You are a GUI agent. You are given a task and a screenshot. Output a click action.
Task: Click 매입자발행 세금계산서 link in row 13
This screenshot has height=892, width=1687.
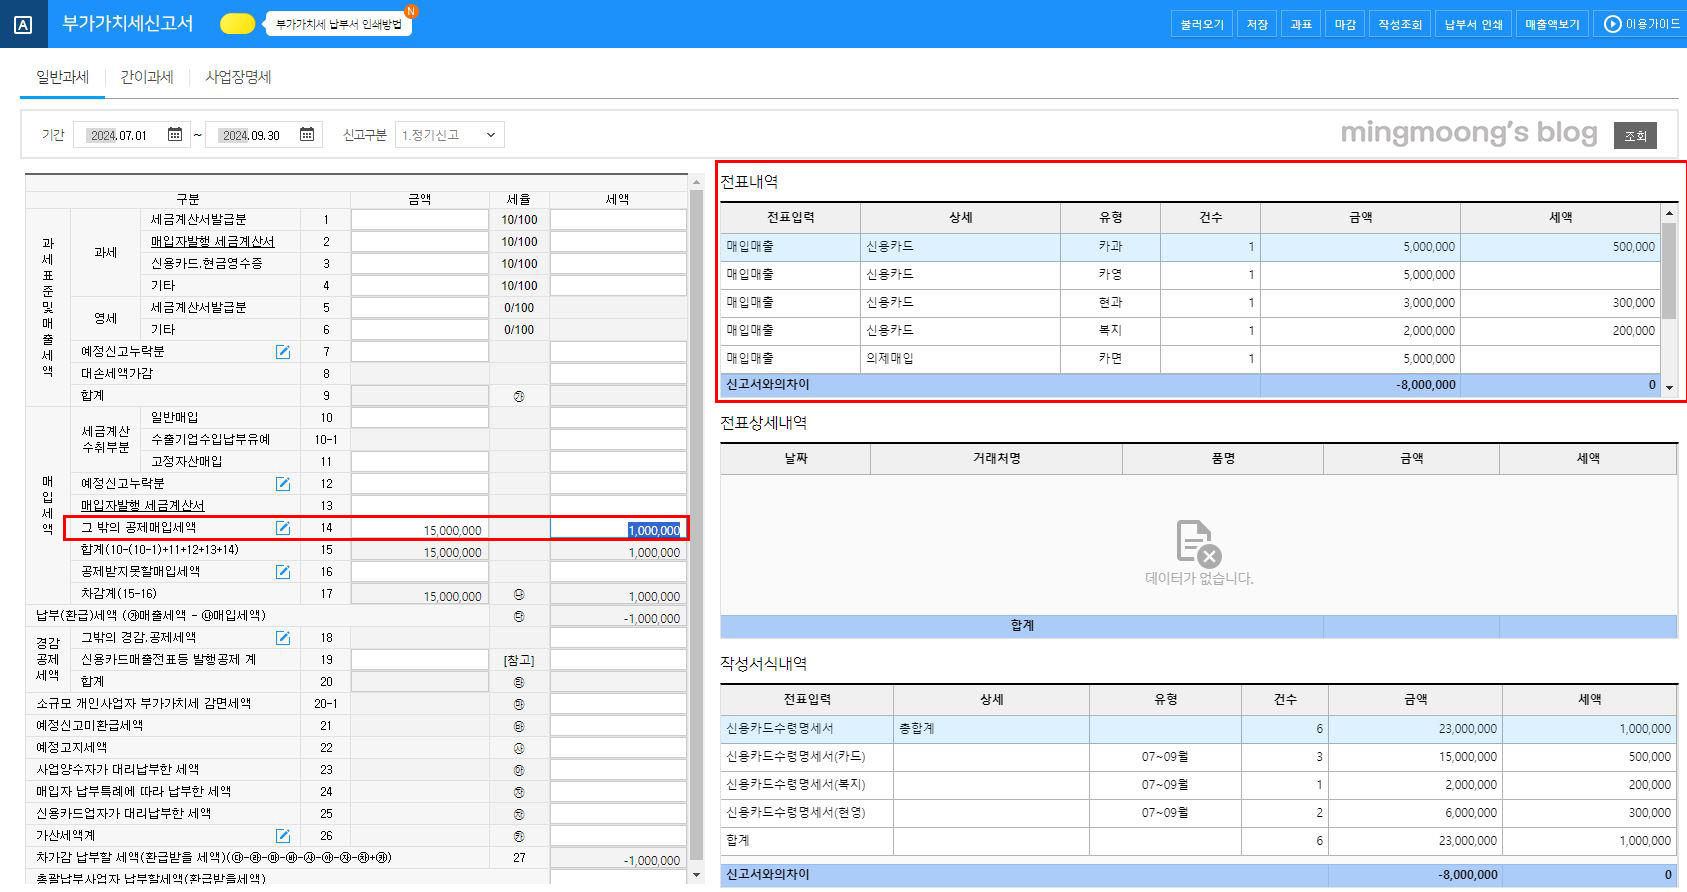click(x=142, y=506)
